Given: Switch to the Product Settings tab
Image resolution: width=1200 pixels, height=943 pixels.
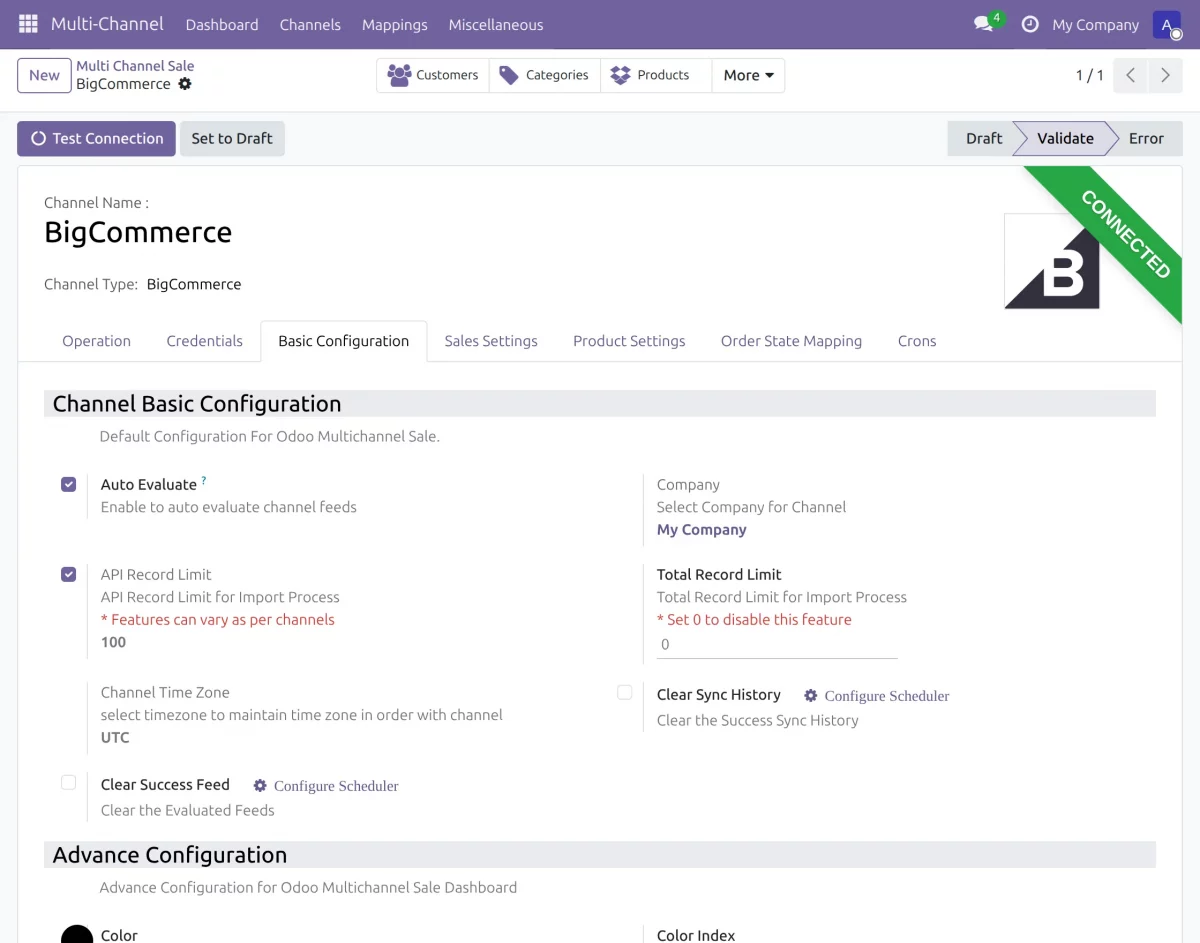Looking at the screenshot, I should (x=629, y=341).
